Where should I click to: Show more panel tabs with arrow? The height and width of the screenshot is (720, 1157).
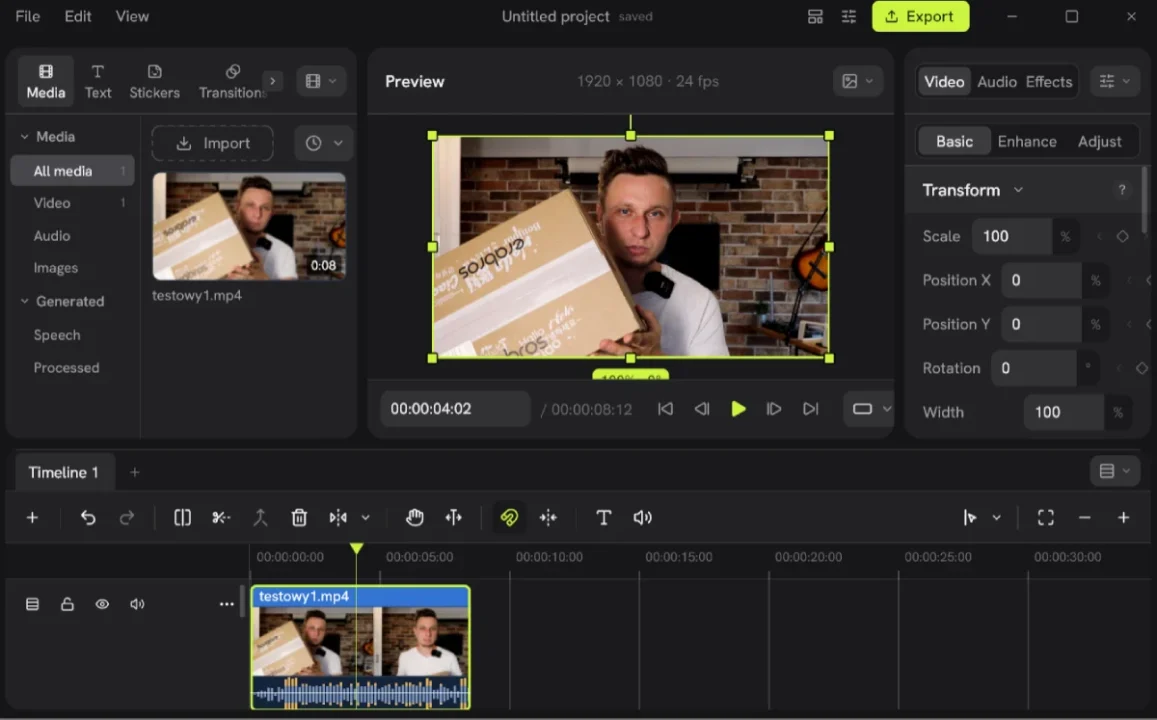(x=273, y=81)
